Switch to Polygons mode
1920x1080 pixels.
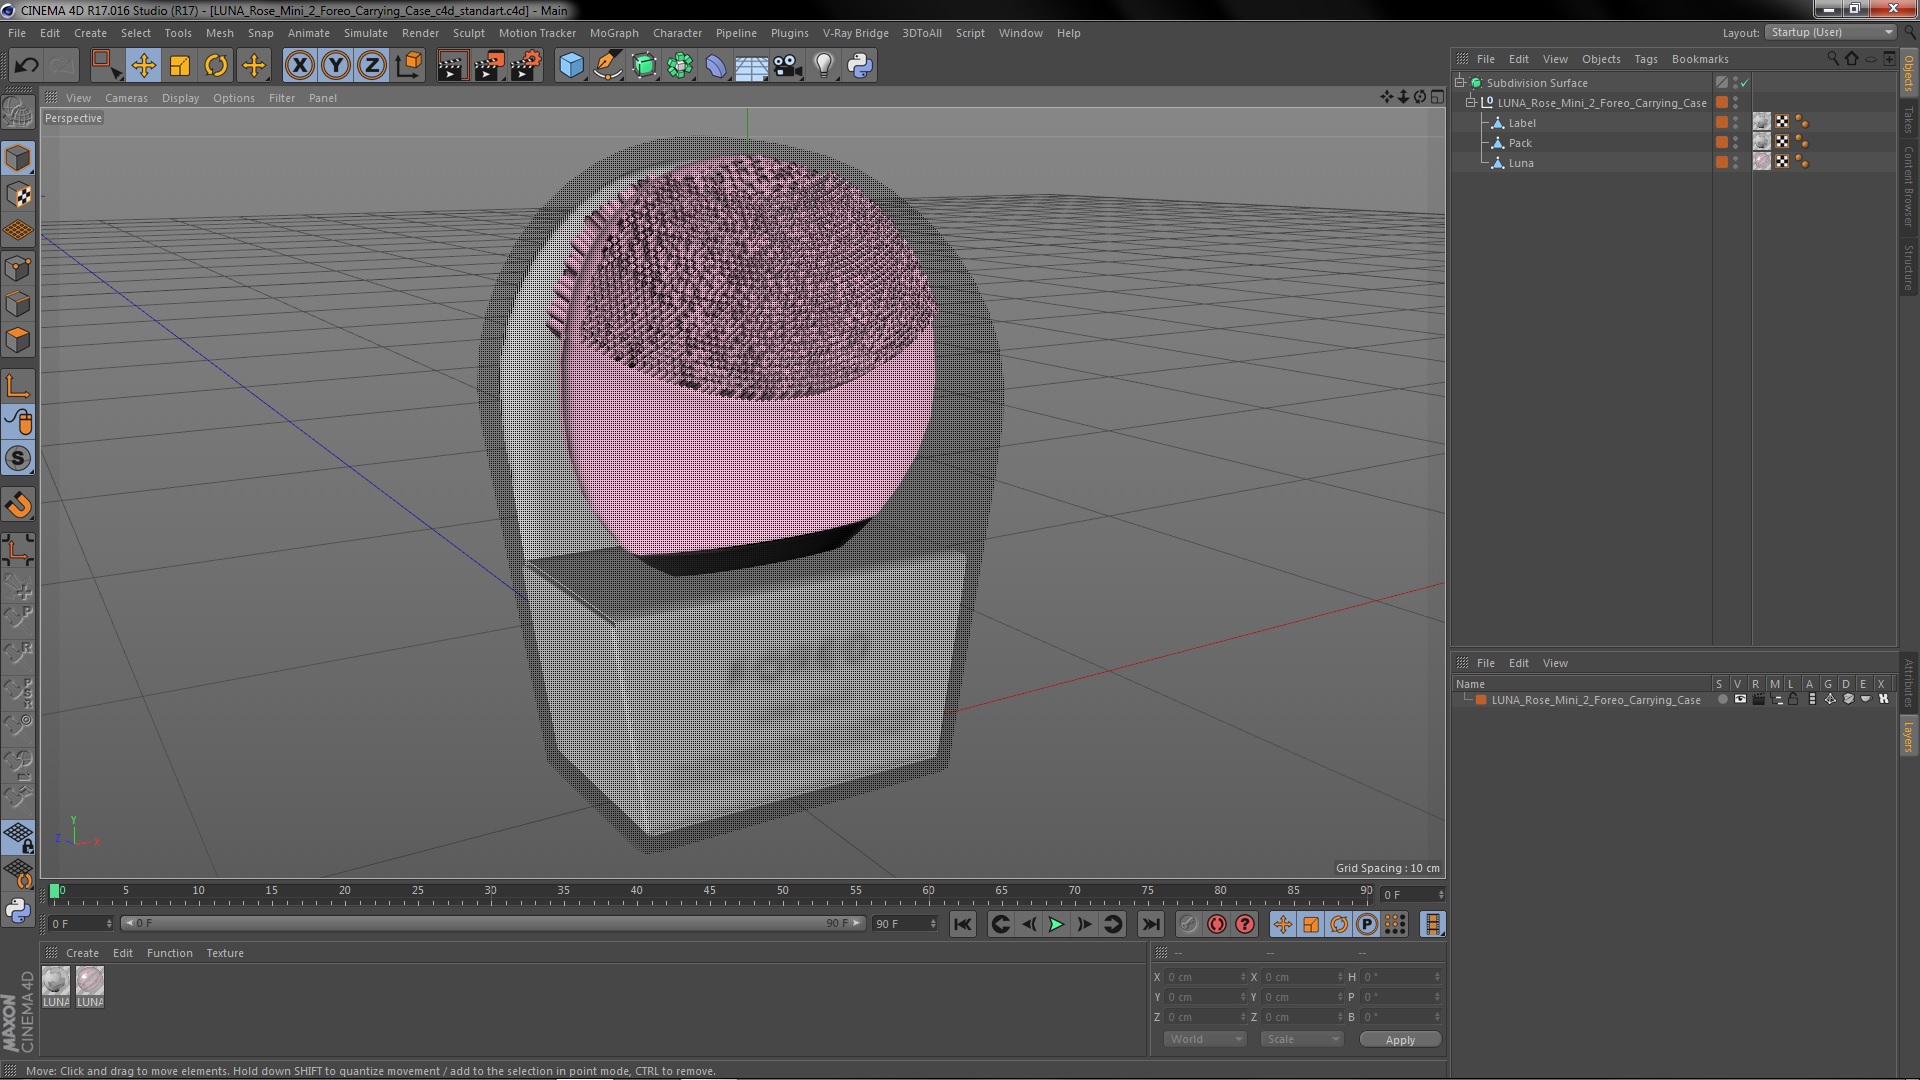[x=18, y=340]
